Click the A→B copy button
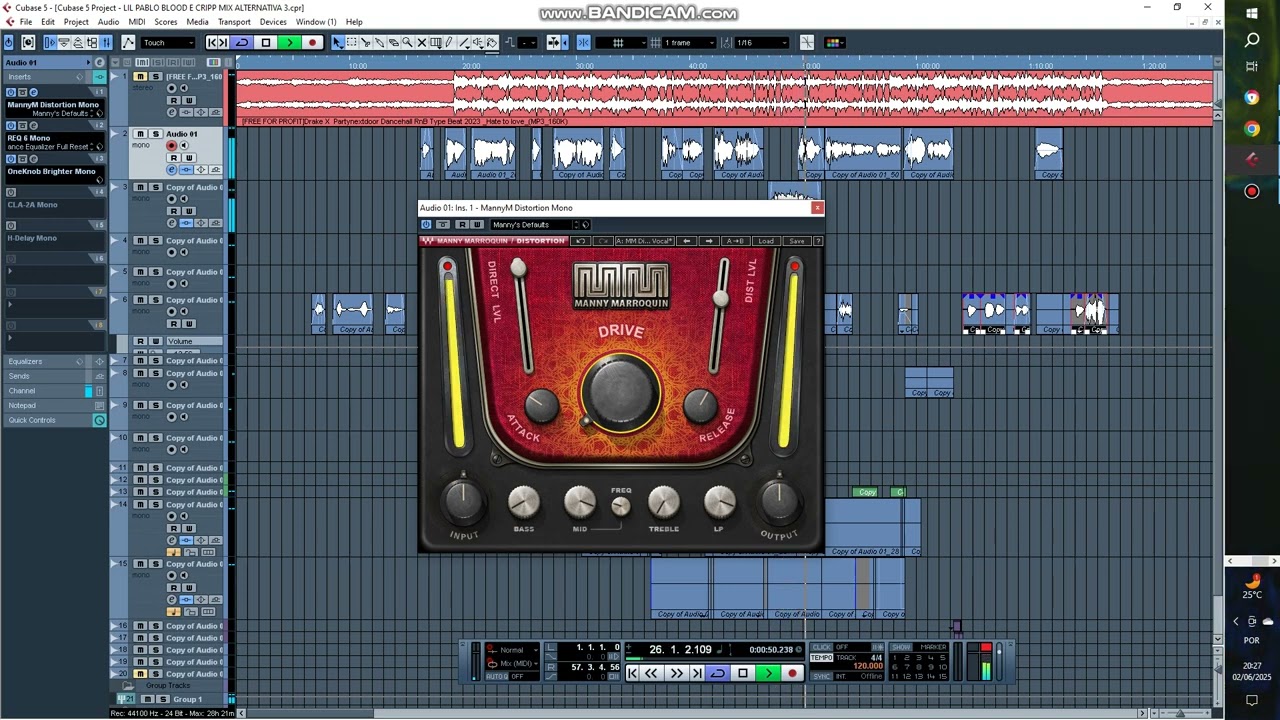 [x=735, y=241]
